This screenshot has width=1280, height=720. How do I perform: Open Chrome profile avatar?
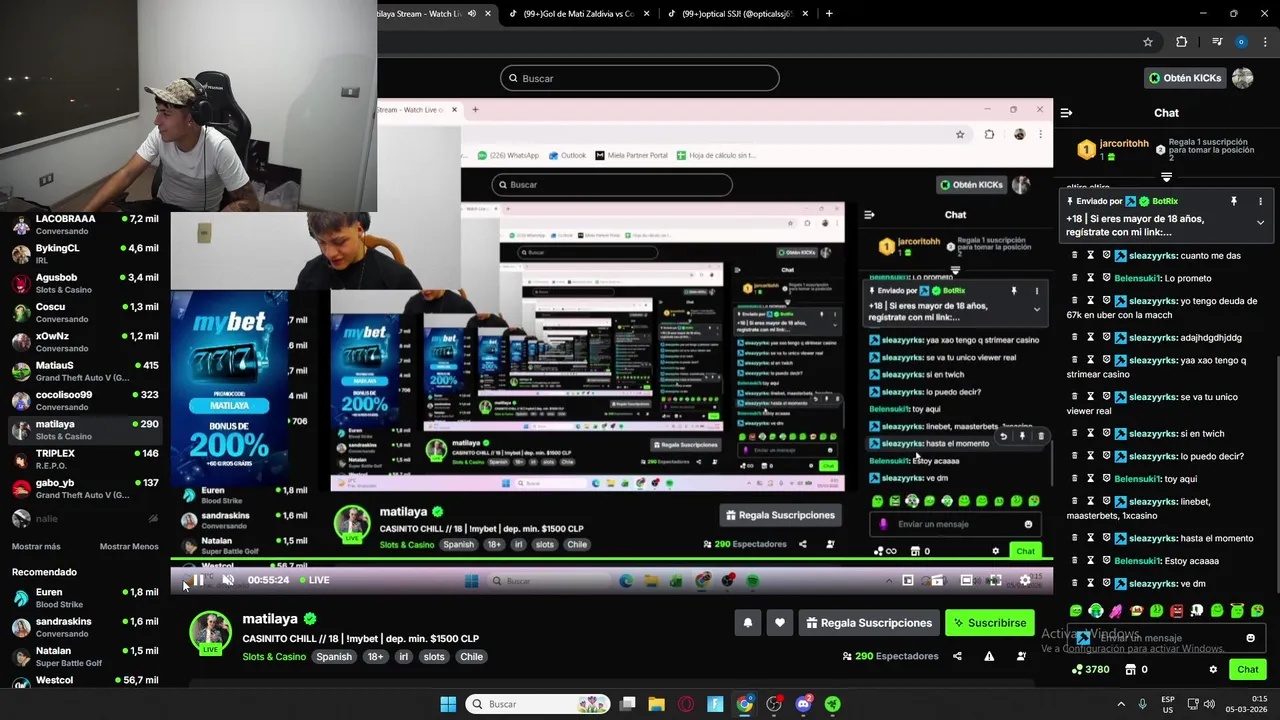pyautogui.click(x=1241, y=42)
